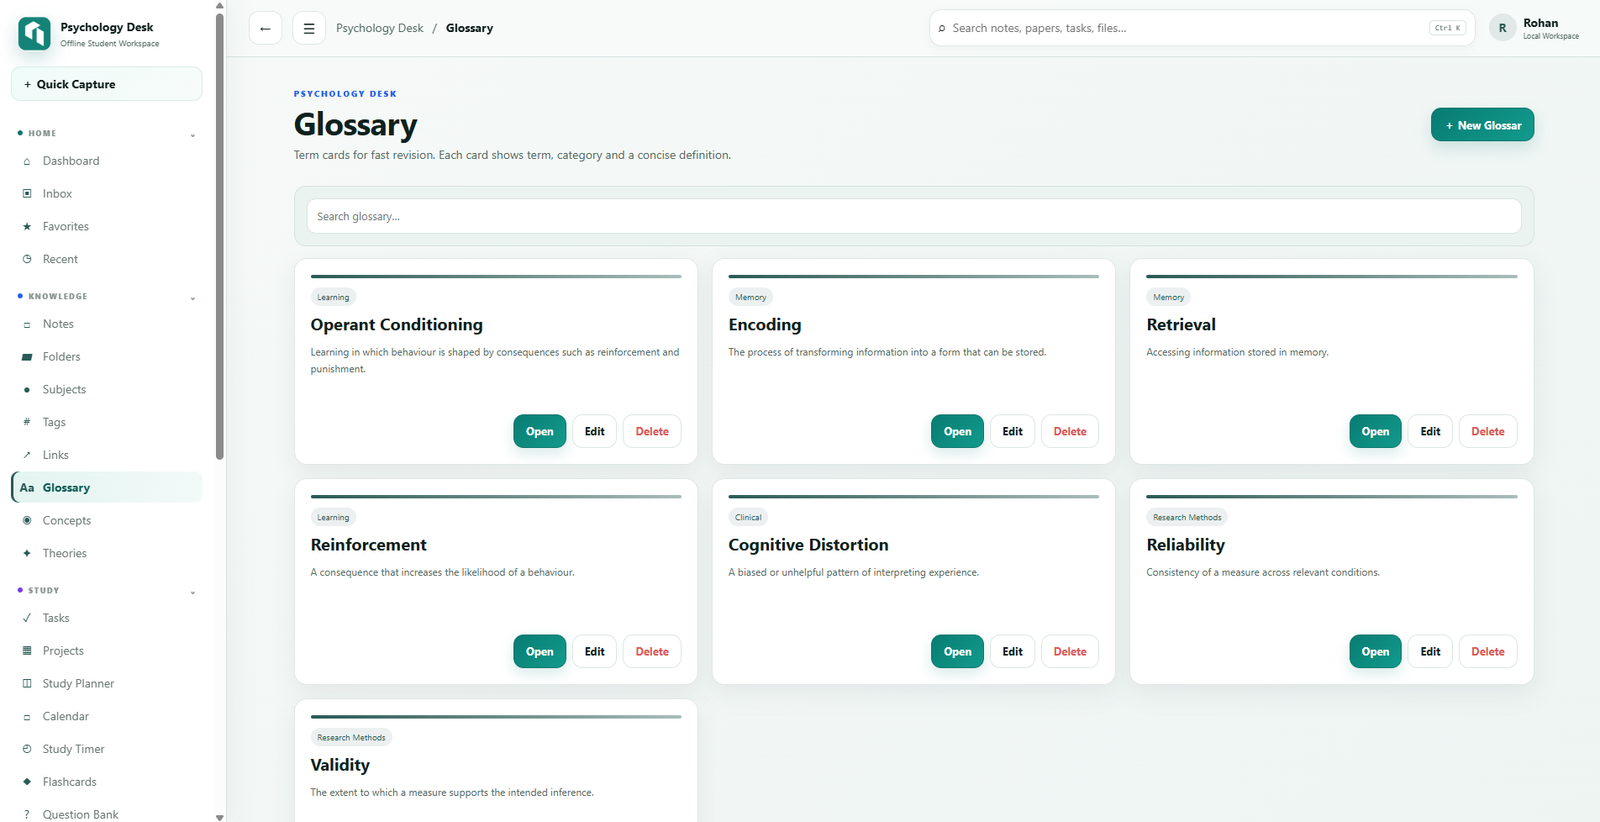Click the Psychology Desk breadcrumb link

click(380, 28)
